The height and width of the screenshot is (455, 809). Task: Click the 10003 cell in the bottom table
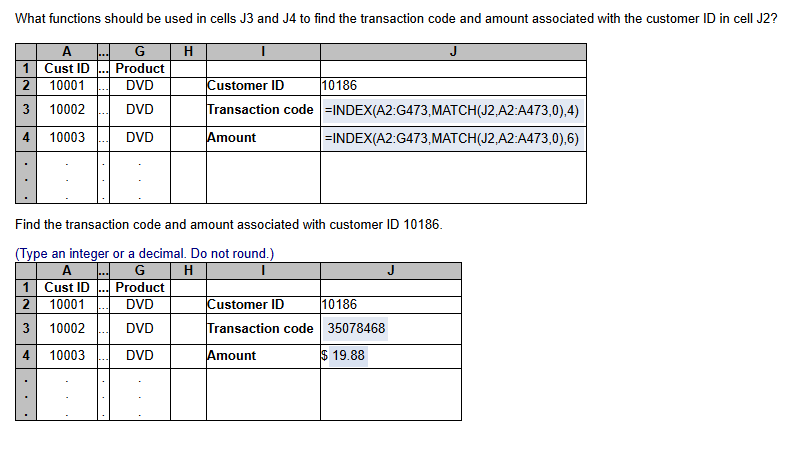tap(67, 356)
